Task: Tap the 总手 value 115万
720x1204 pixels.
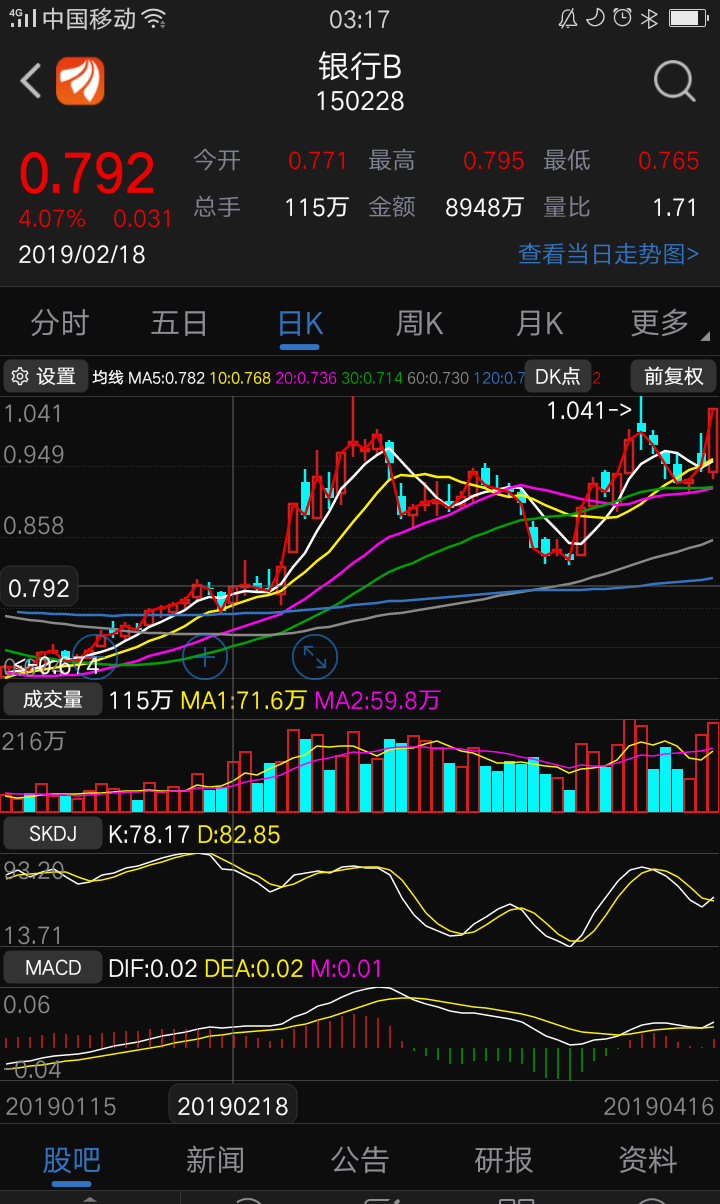Action: [x=316, y=207]
